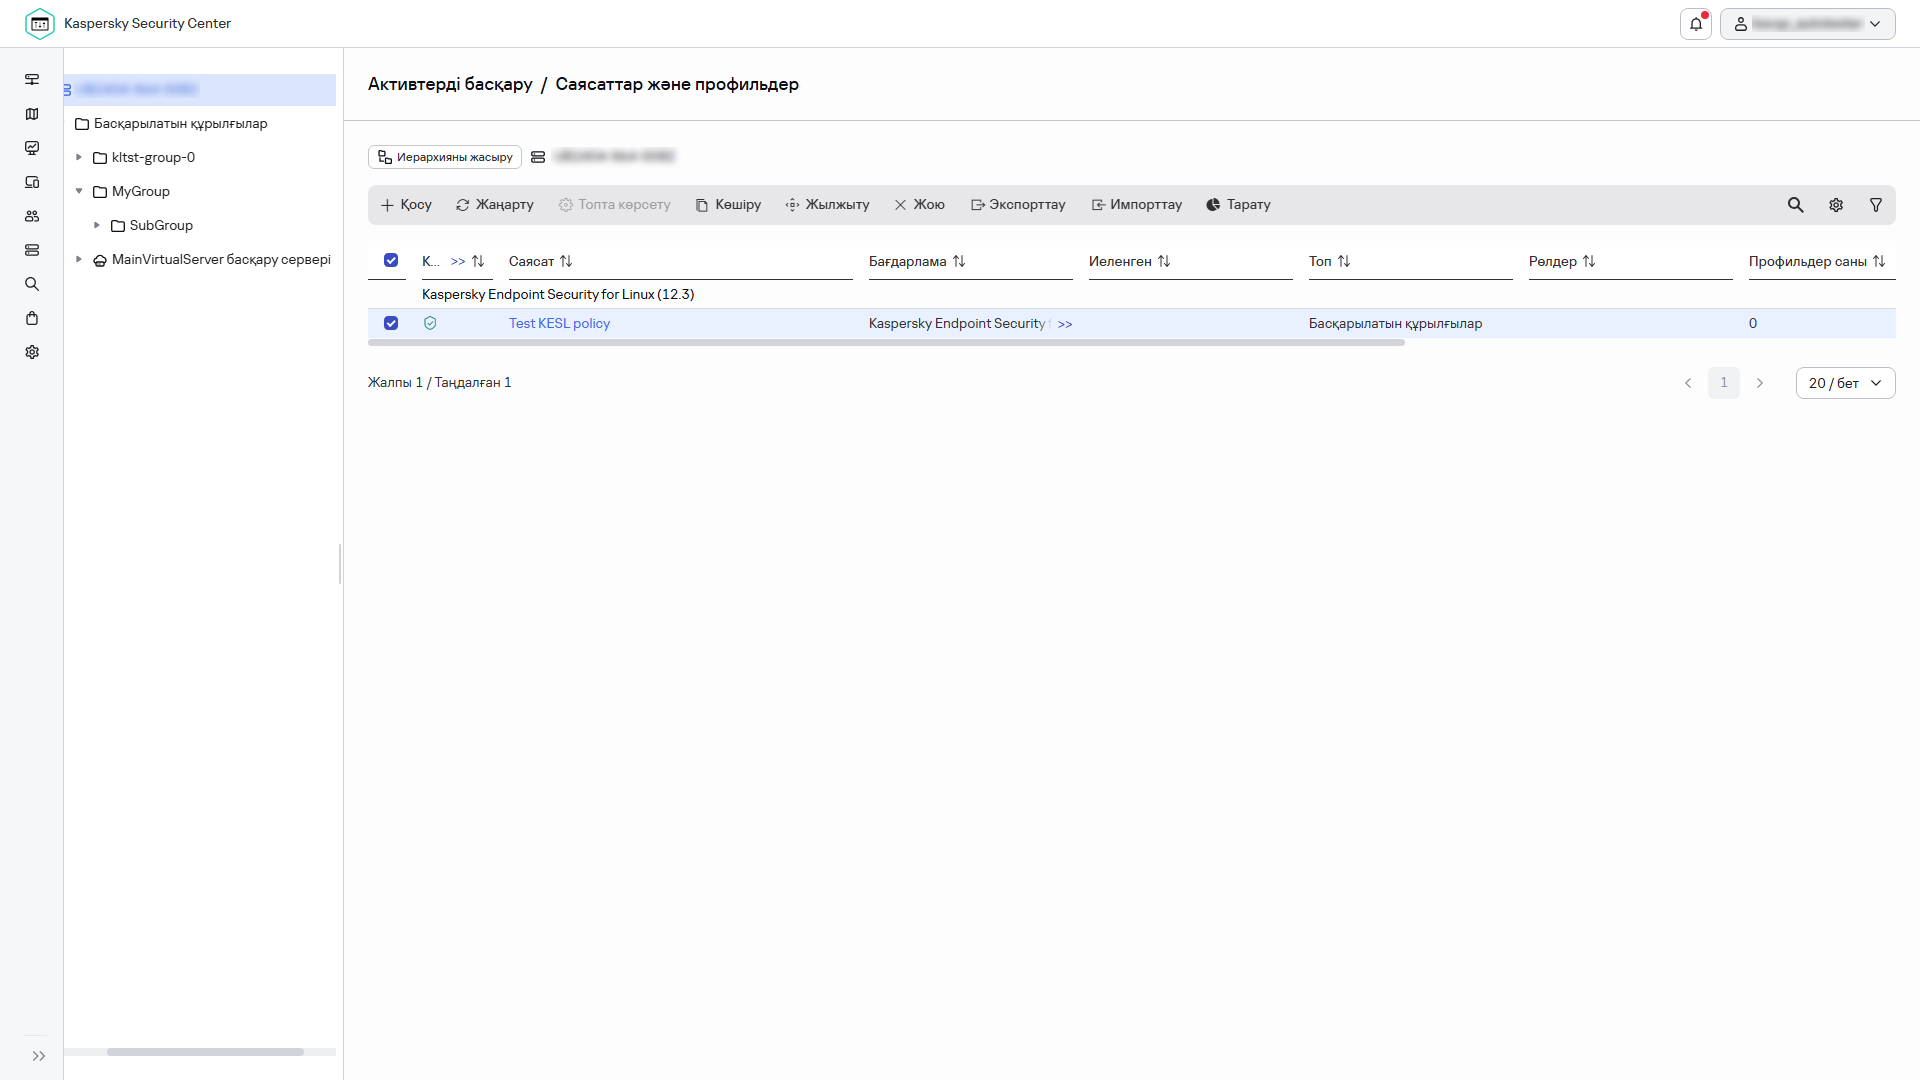The image size is (1920, 1080).
Task: Click Көшіру toolbar item
Action: click(728, 205)
